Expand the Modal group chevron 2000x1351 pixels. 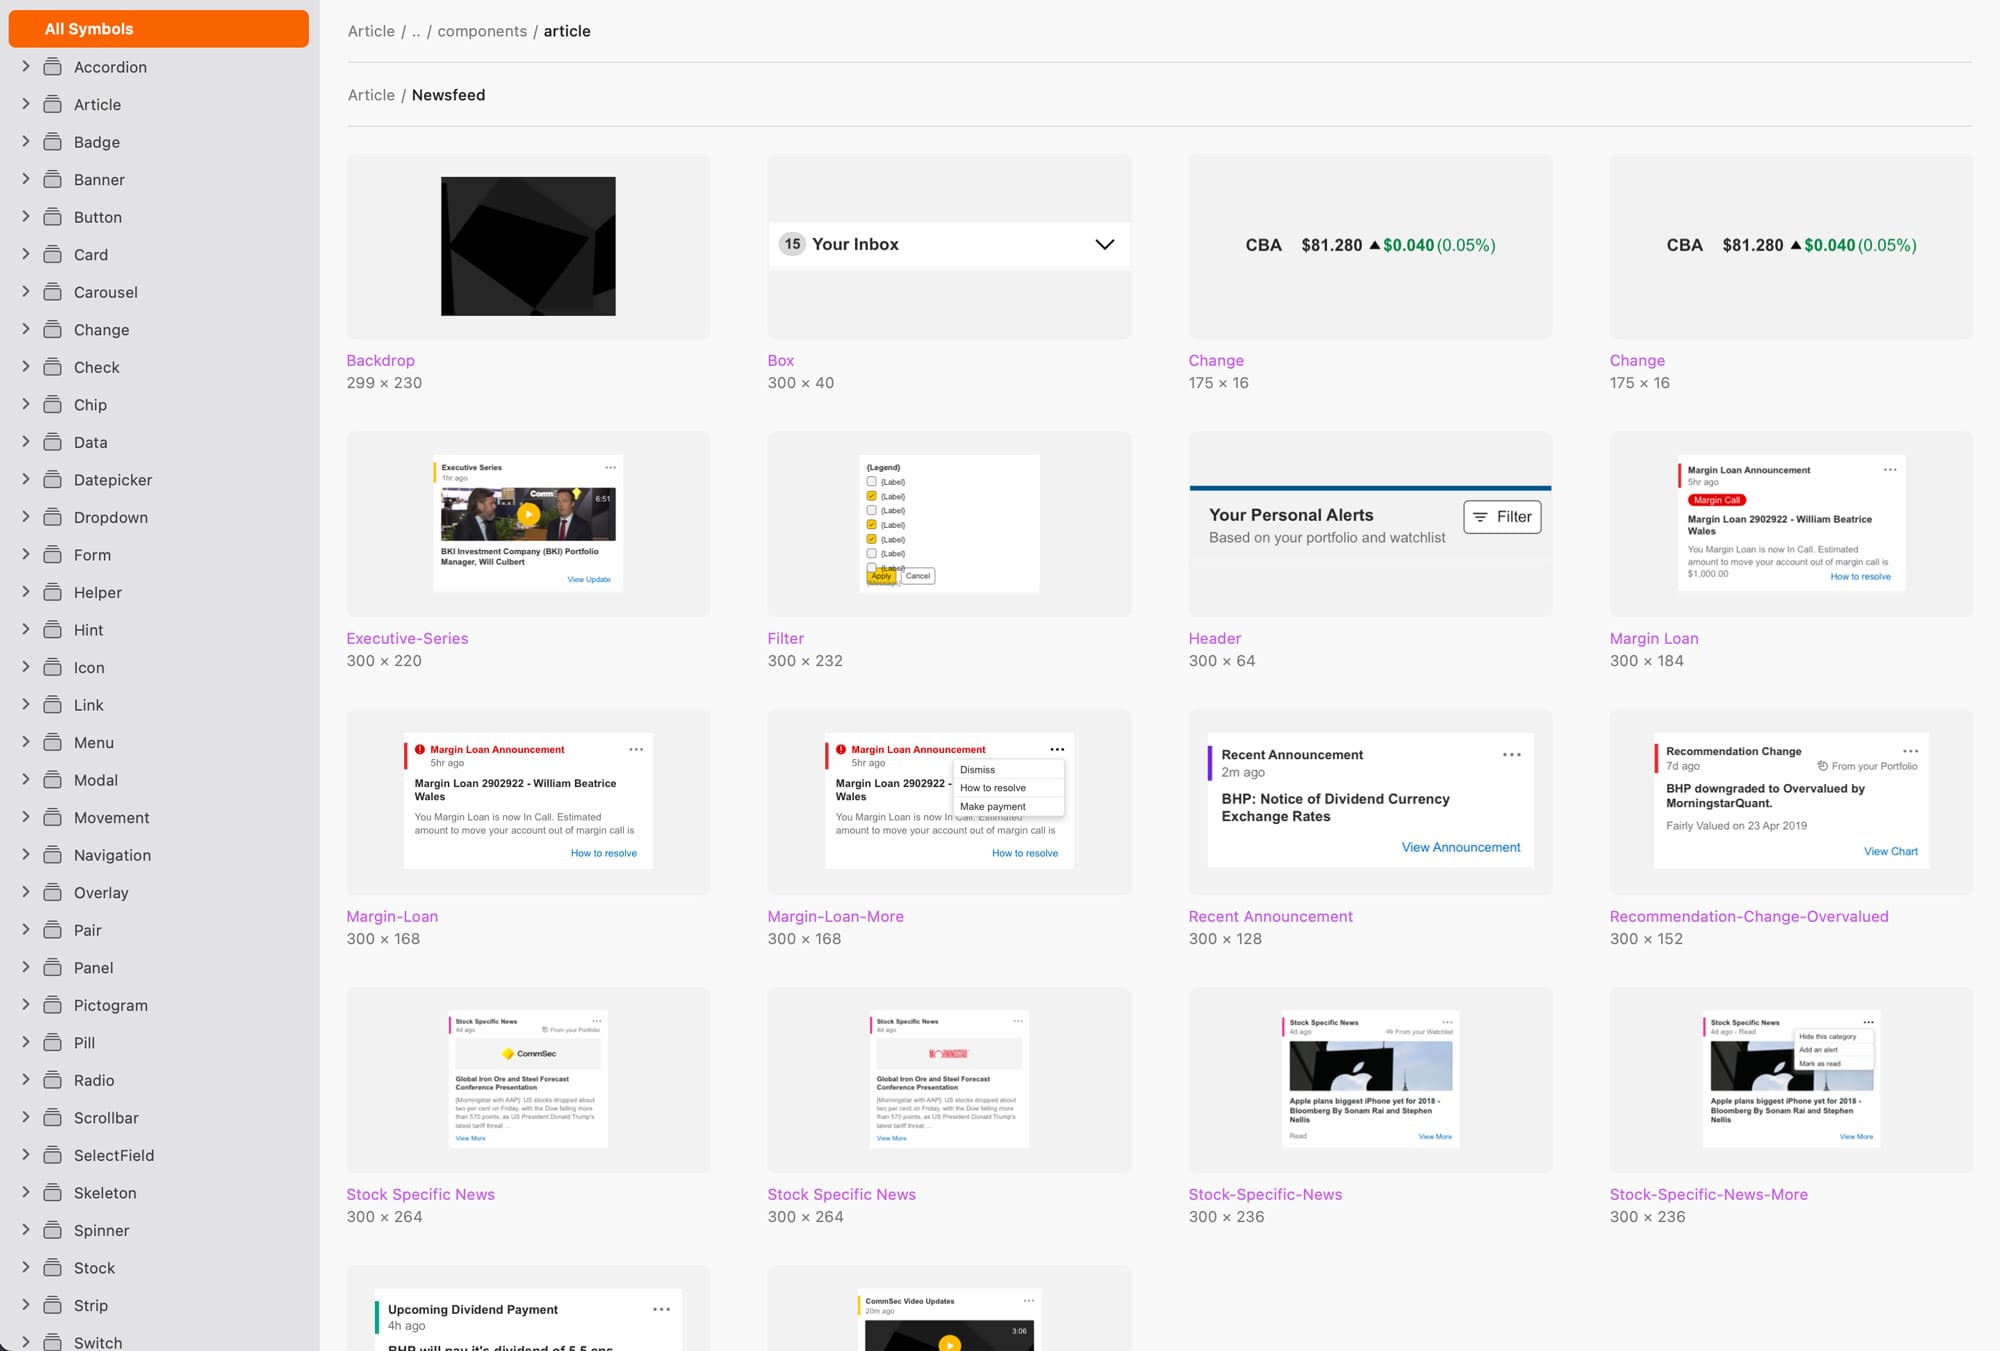click(x=26, y=779)
